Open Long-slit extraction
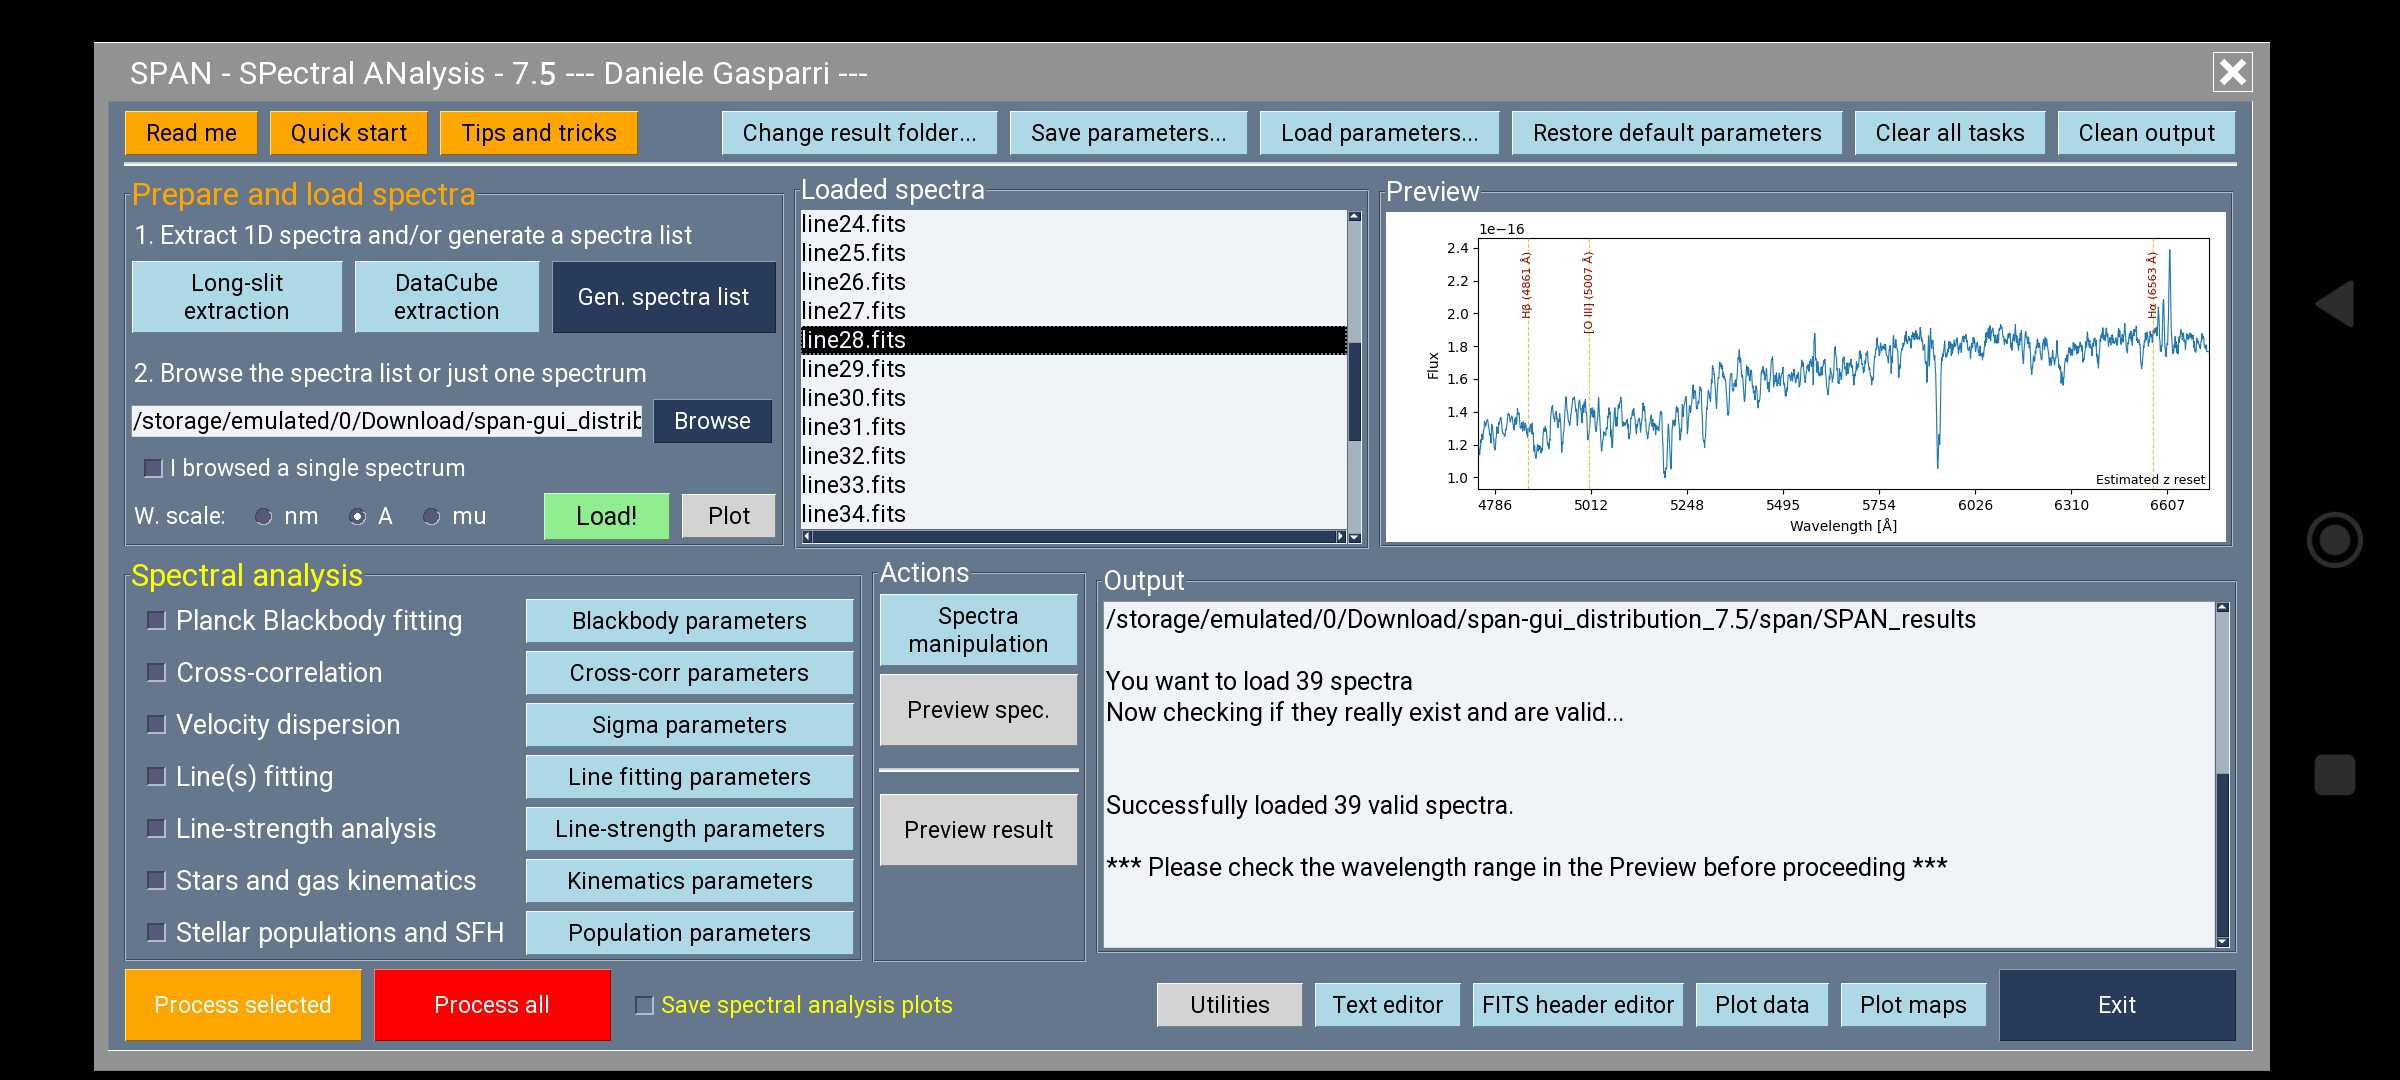 coord(237,297)
